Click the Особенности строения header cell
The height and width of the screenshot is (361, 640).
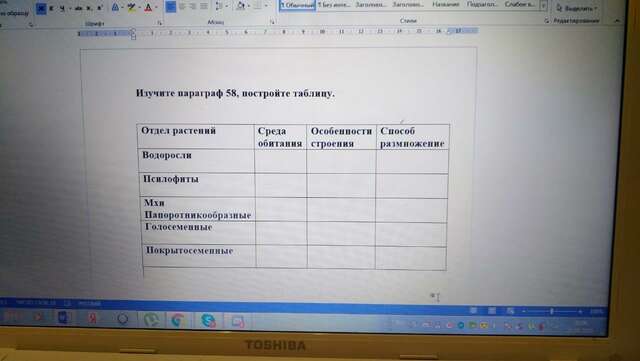(341, 137)
